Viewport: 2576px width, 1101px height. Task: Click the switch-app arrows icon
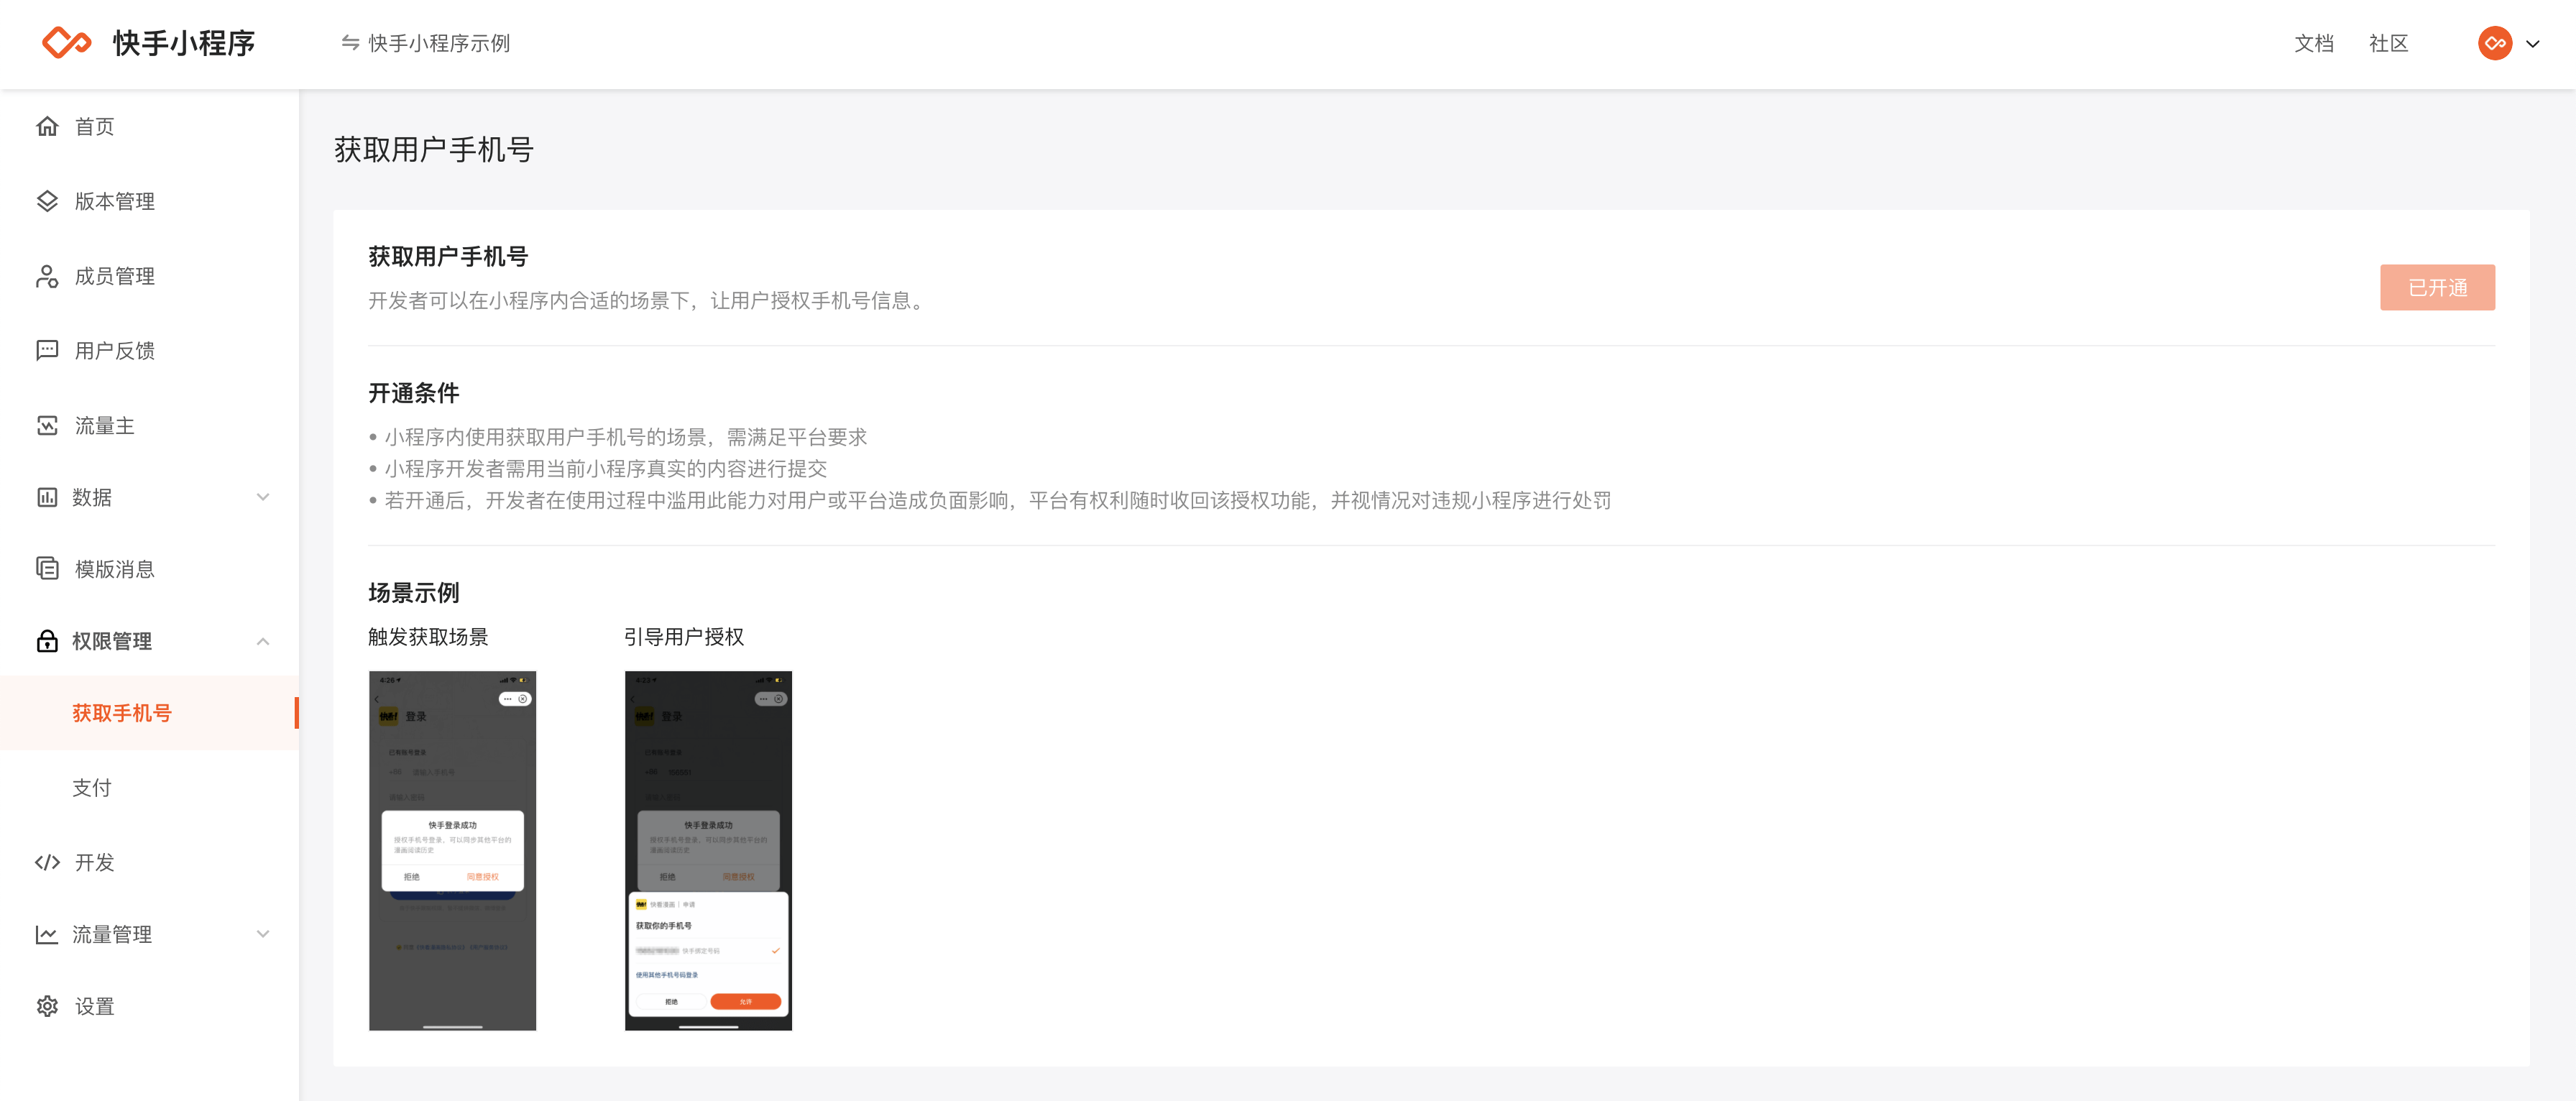point(350,43)
